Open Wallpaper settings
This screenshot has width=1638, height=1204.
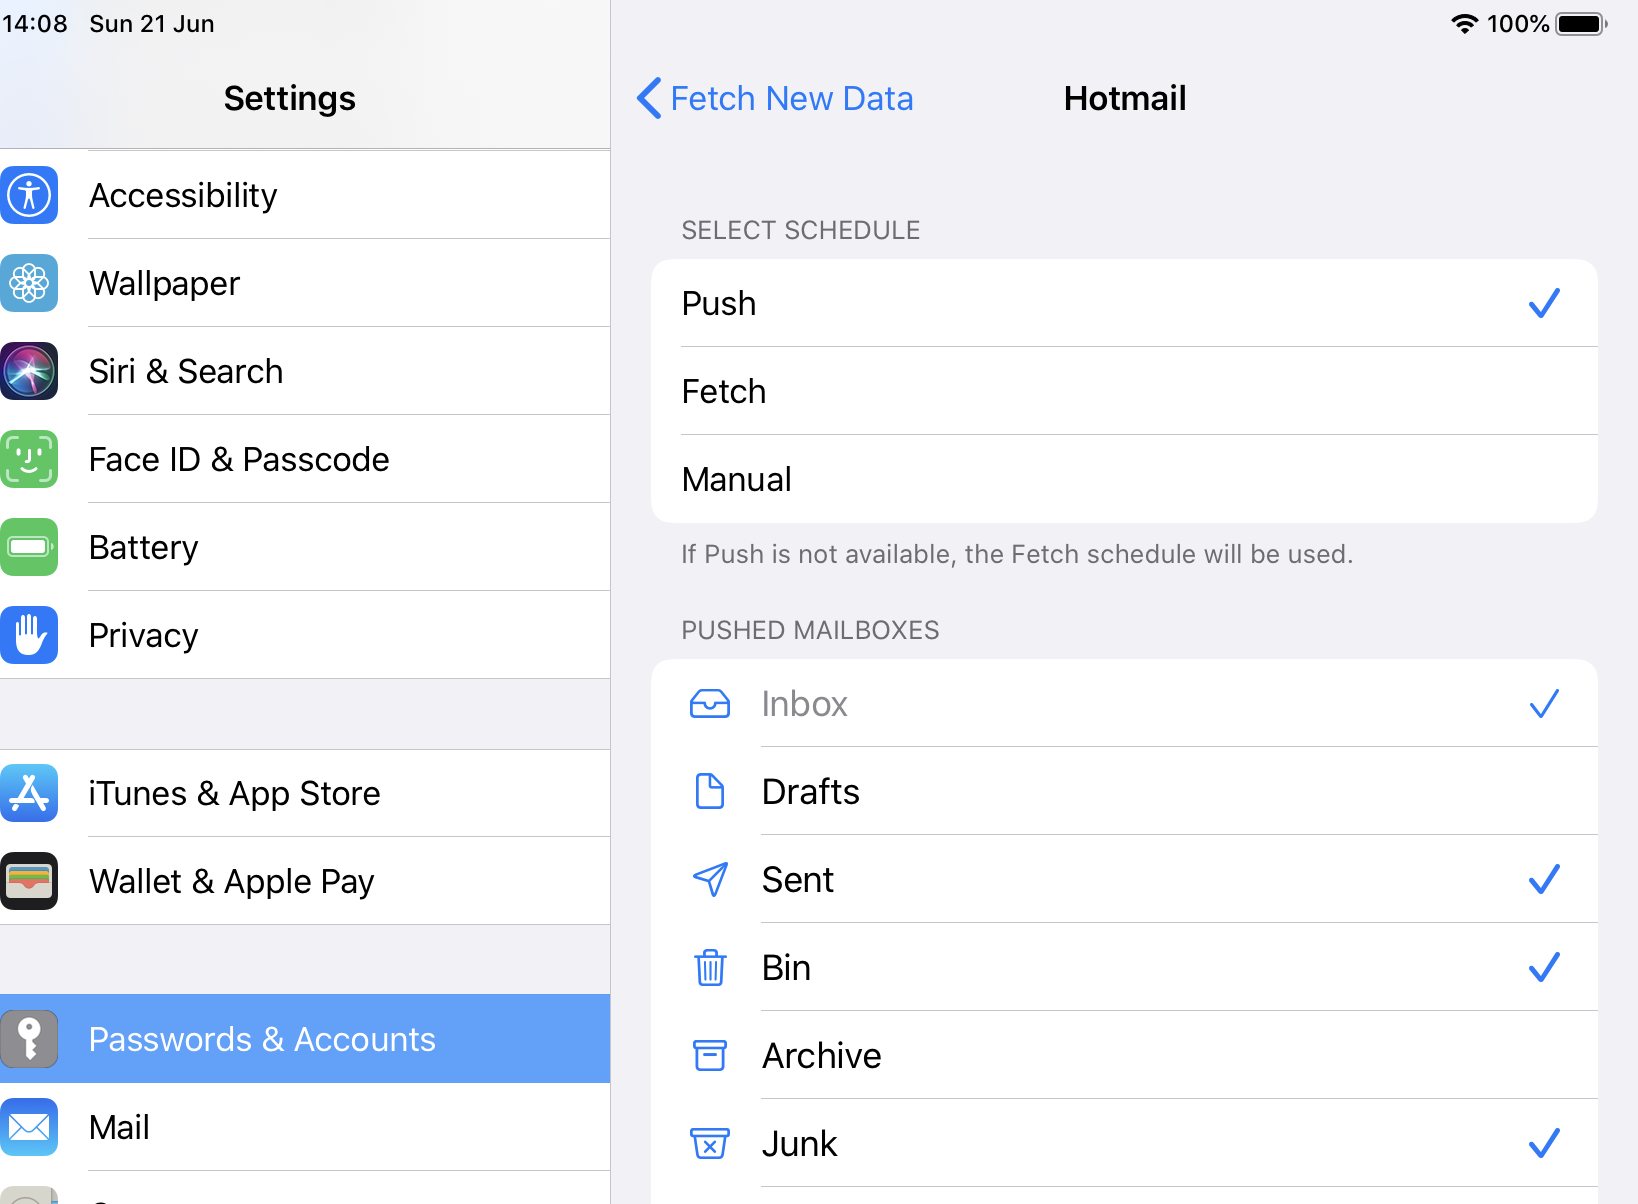[x=305, y=283]
